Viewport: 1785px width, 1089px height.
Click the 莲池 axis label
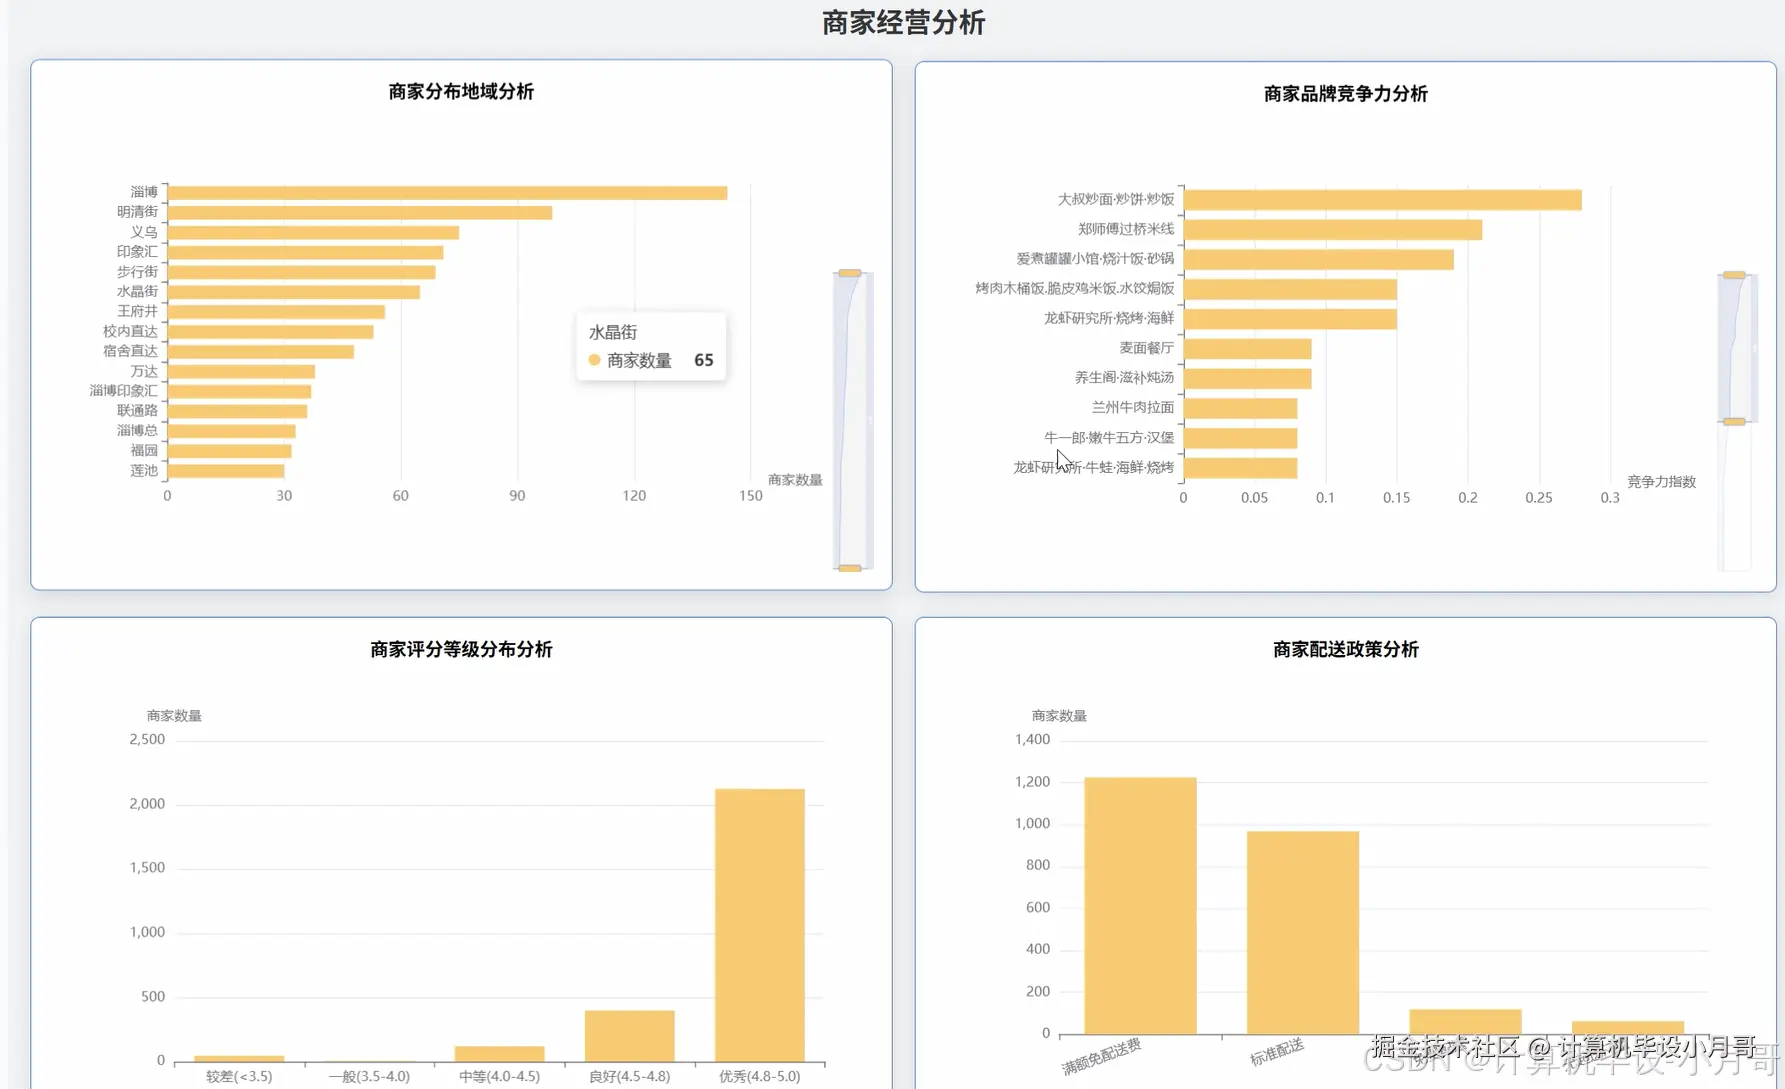tap(144, 470)
